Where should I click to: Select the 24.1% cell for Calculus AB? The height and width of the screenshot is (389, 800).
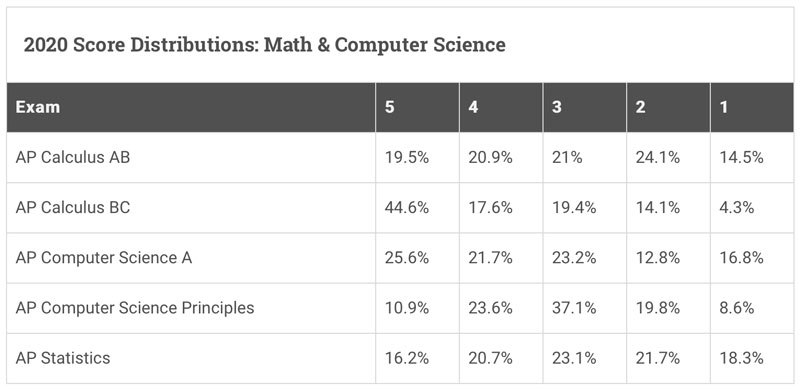668,157
